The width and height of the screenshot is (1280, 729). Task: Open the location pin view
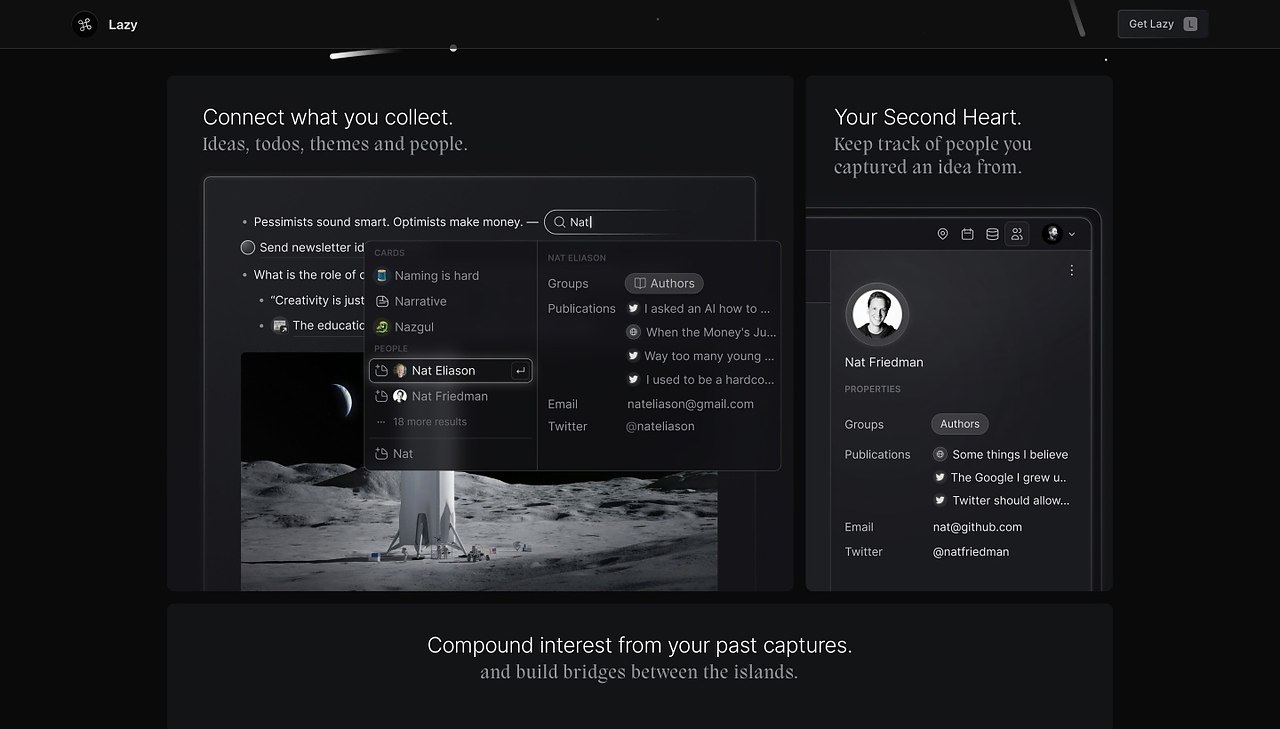pos(942,234)
